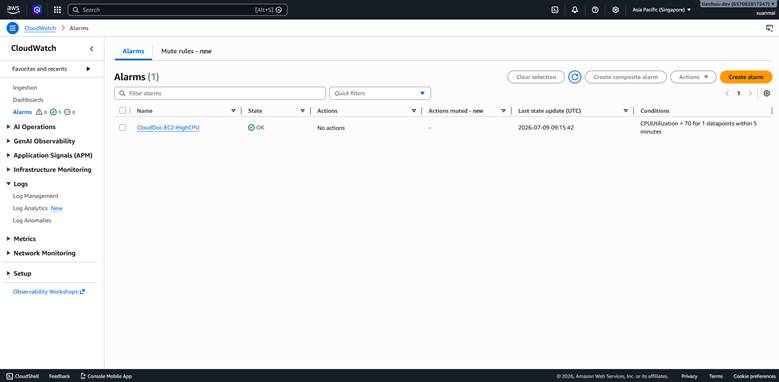Click the OK state of the alarm

click(x=256, y=128)
